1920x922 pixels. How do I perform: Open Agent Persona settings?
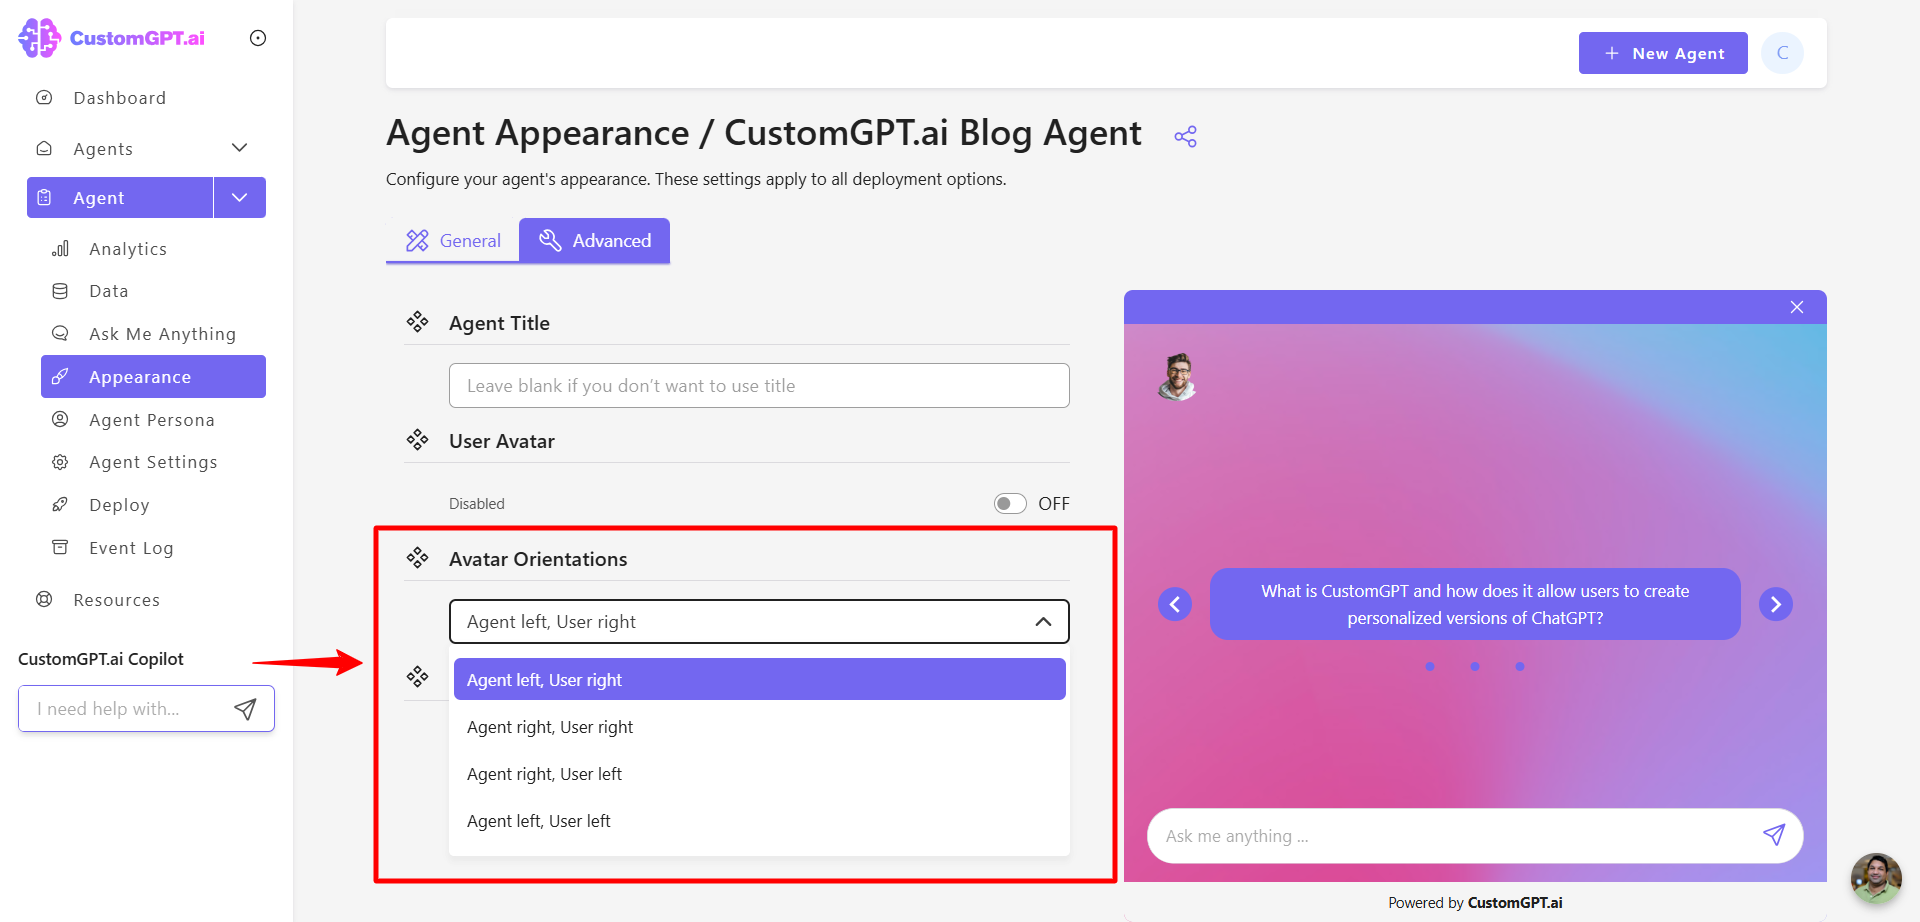point(151,420)
